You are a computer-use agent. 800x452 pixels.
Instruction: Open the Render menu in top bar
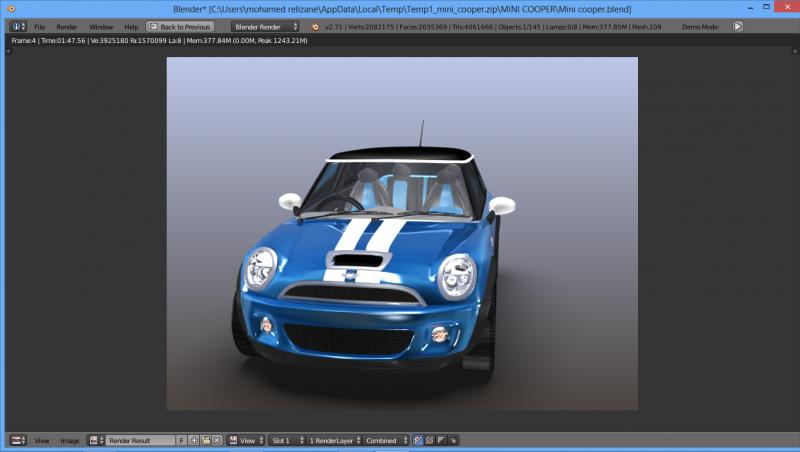click(66, 27)
